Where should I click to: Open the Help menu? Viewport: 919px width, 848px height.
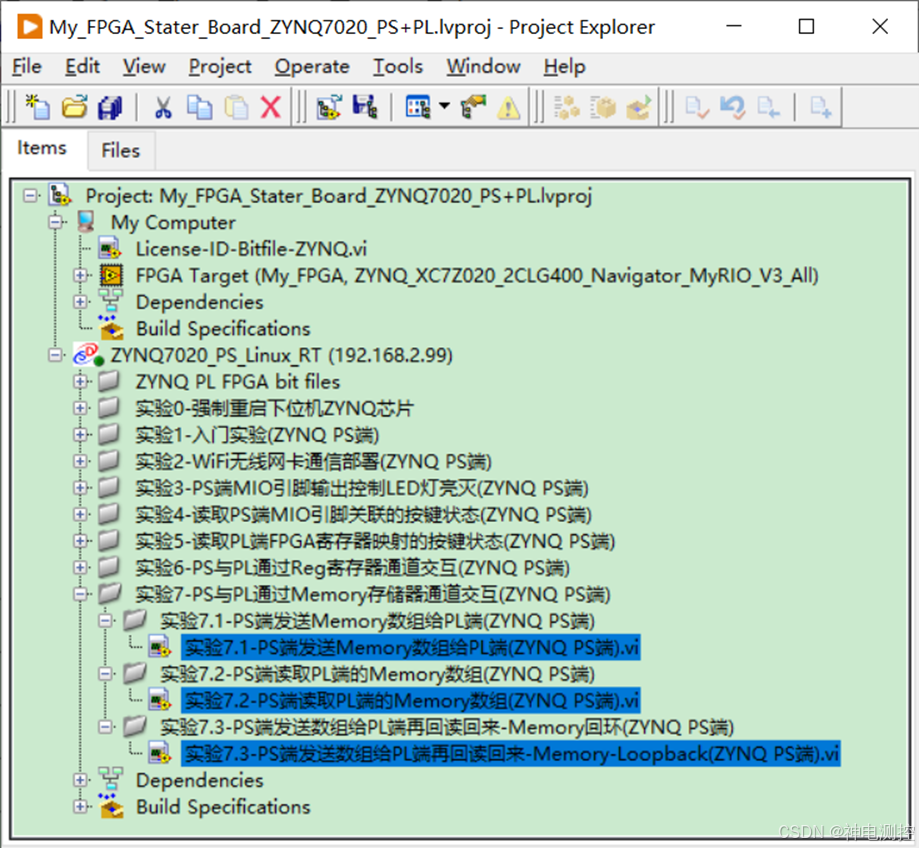[x=564, y=66]
